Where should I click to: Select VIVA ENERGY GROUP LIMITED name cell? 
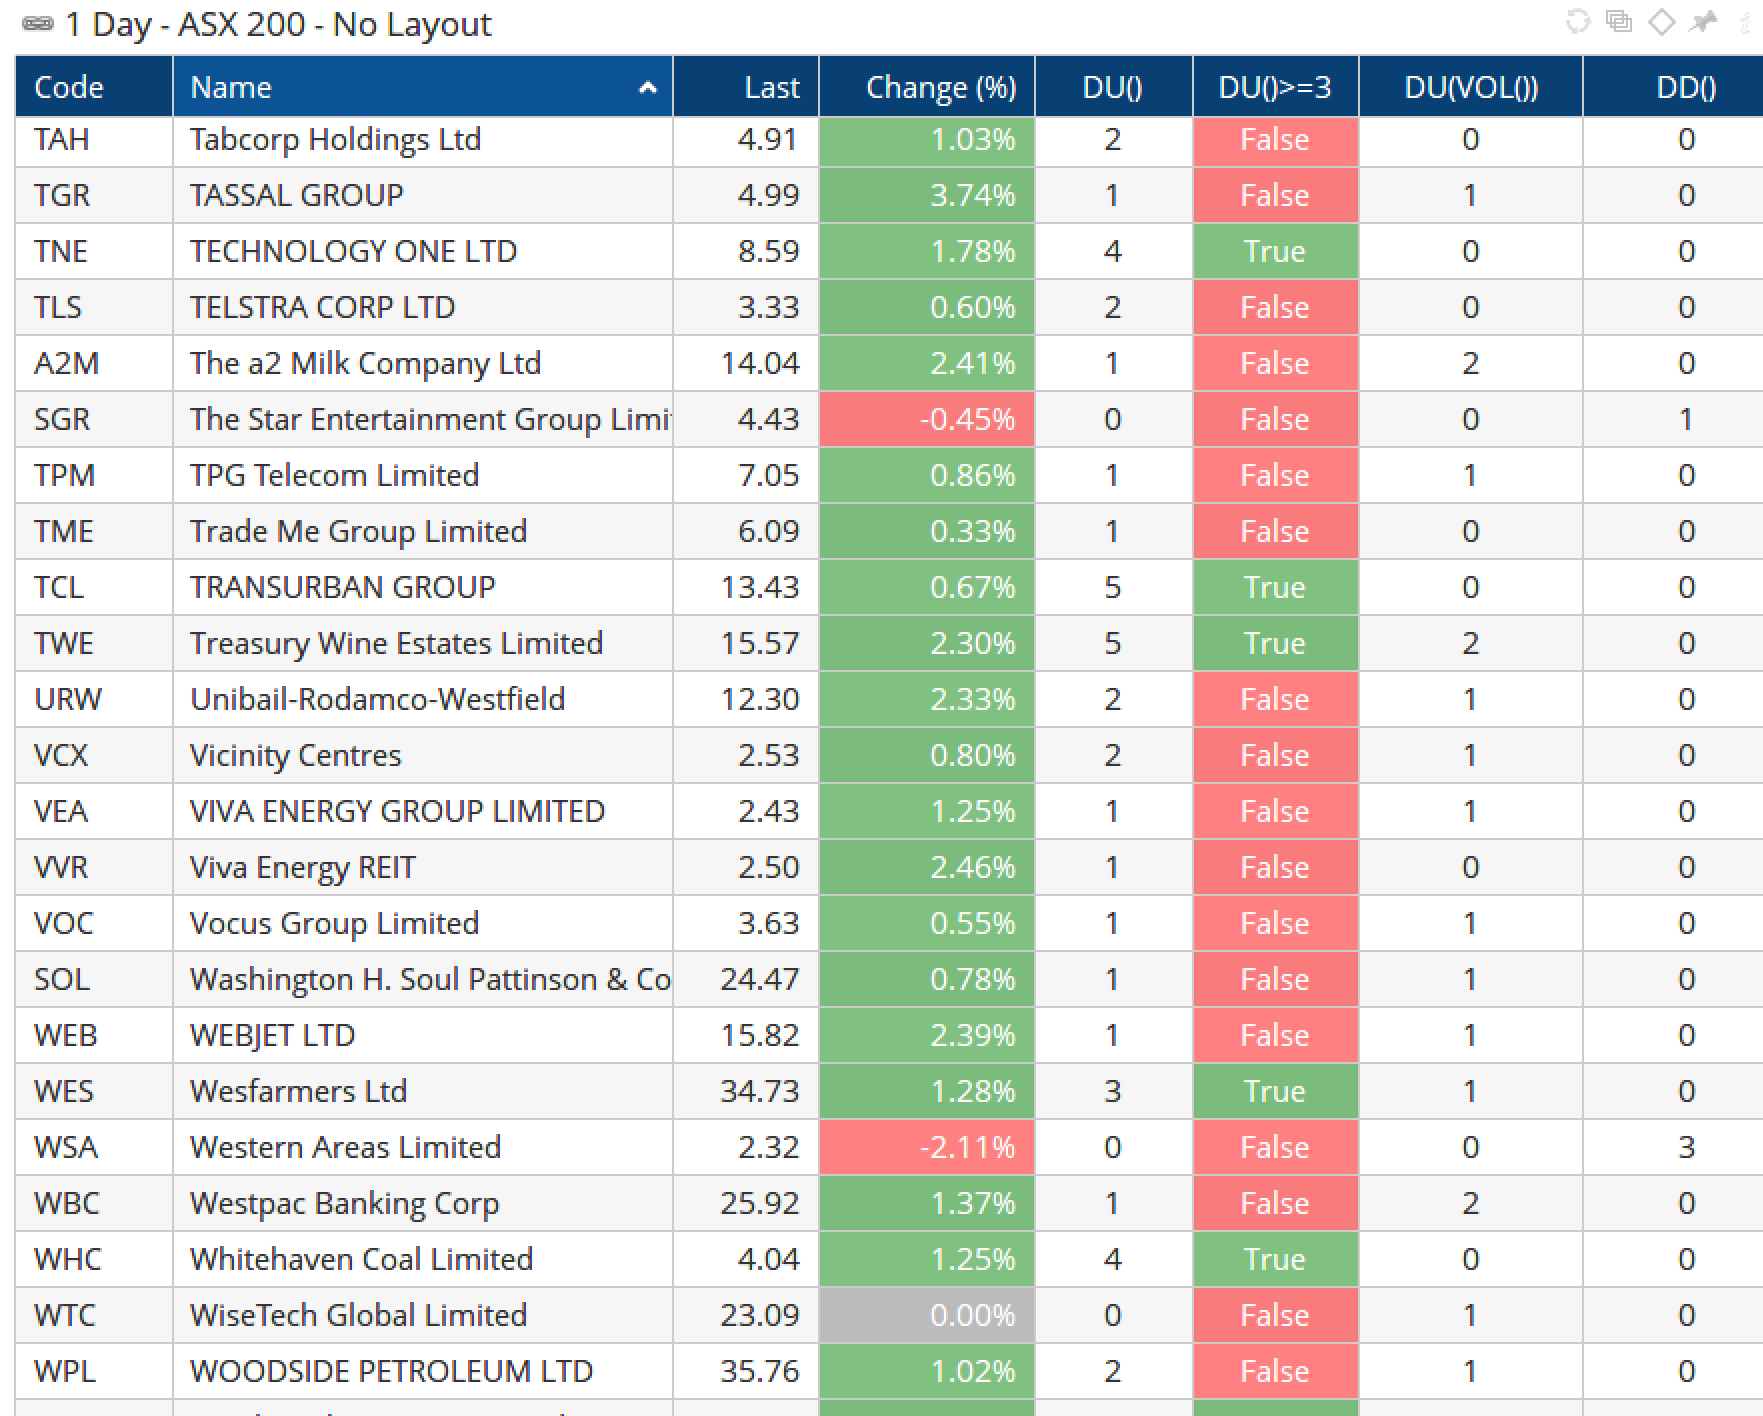(423, 811)
